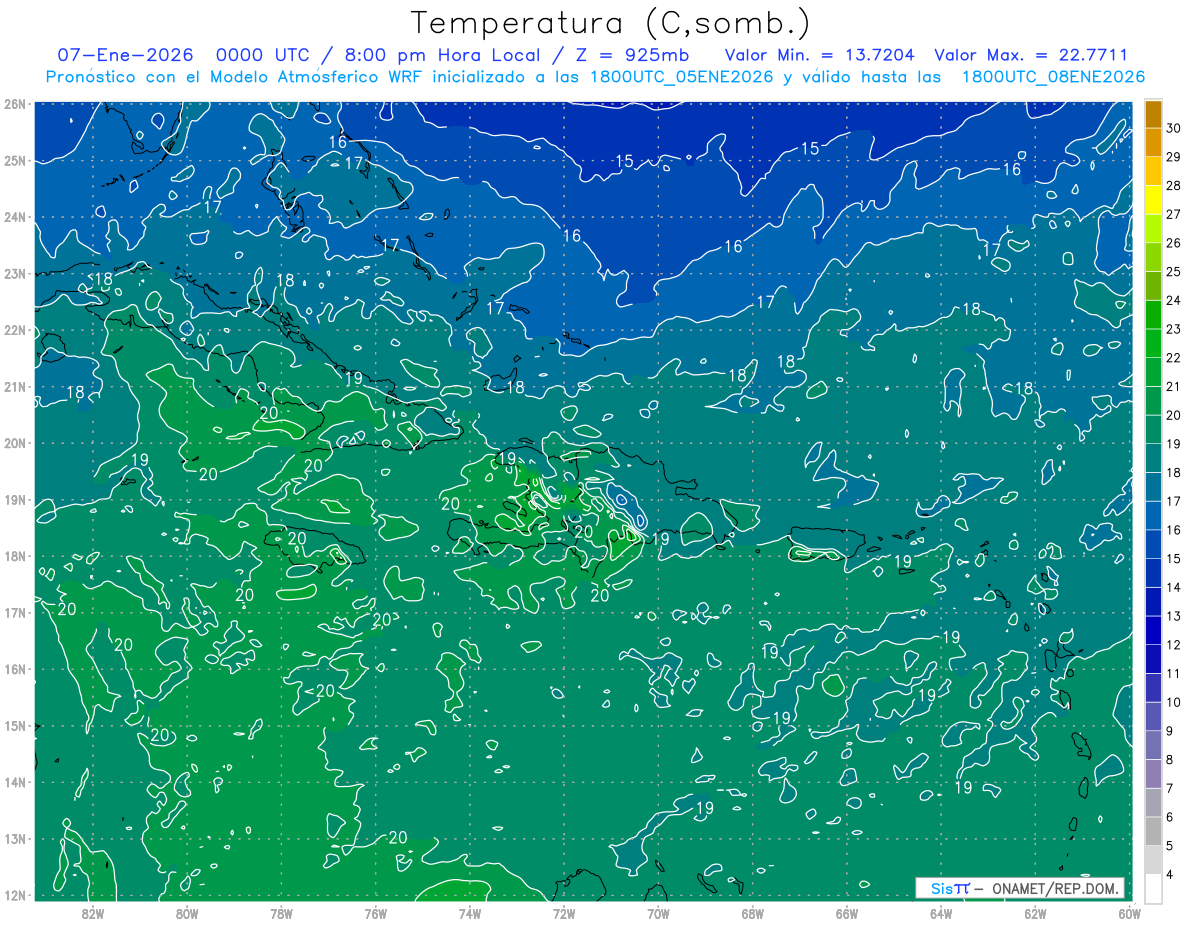
Task: Click the '18N' latitude axis label
Action: click(x=14, y=556)
